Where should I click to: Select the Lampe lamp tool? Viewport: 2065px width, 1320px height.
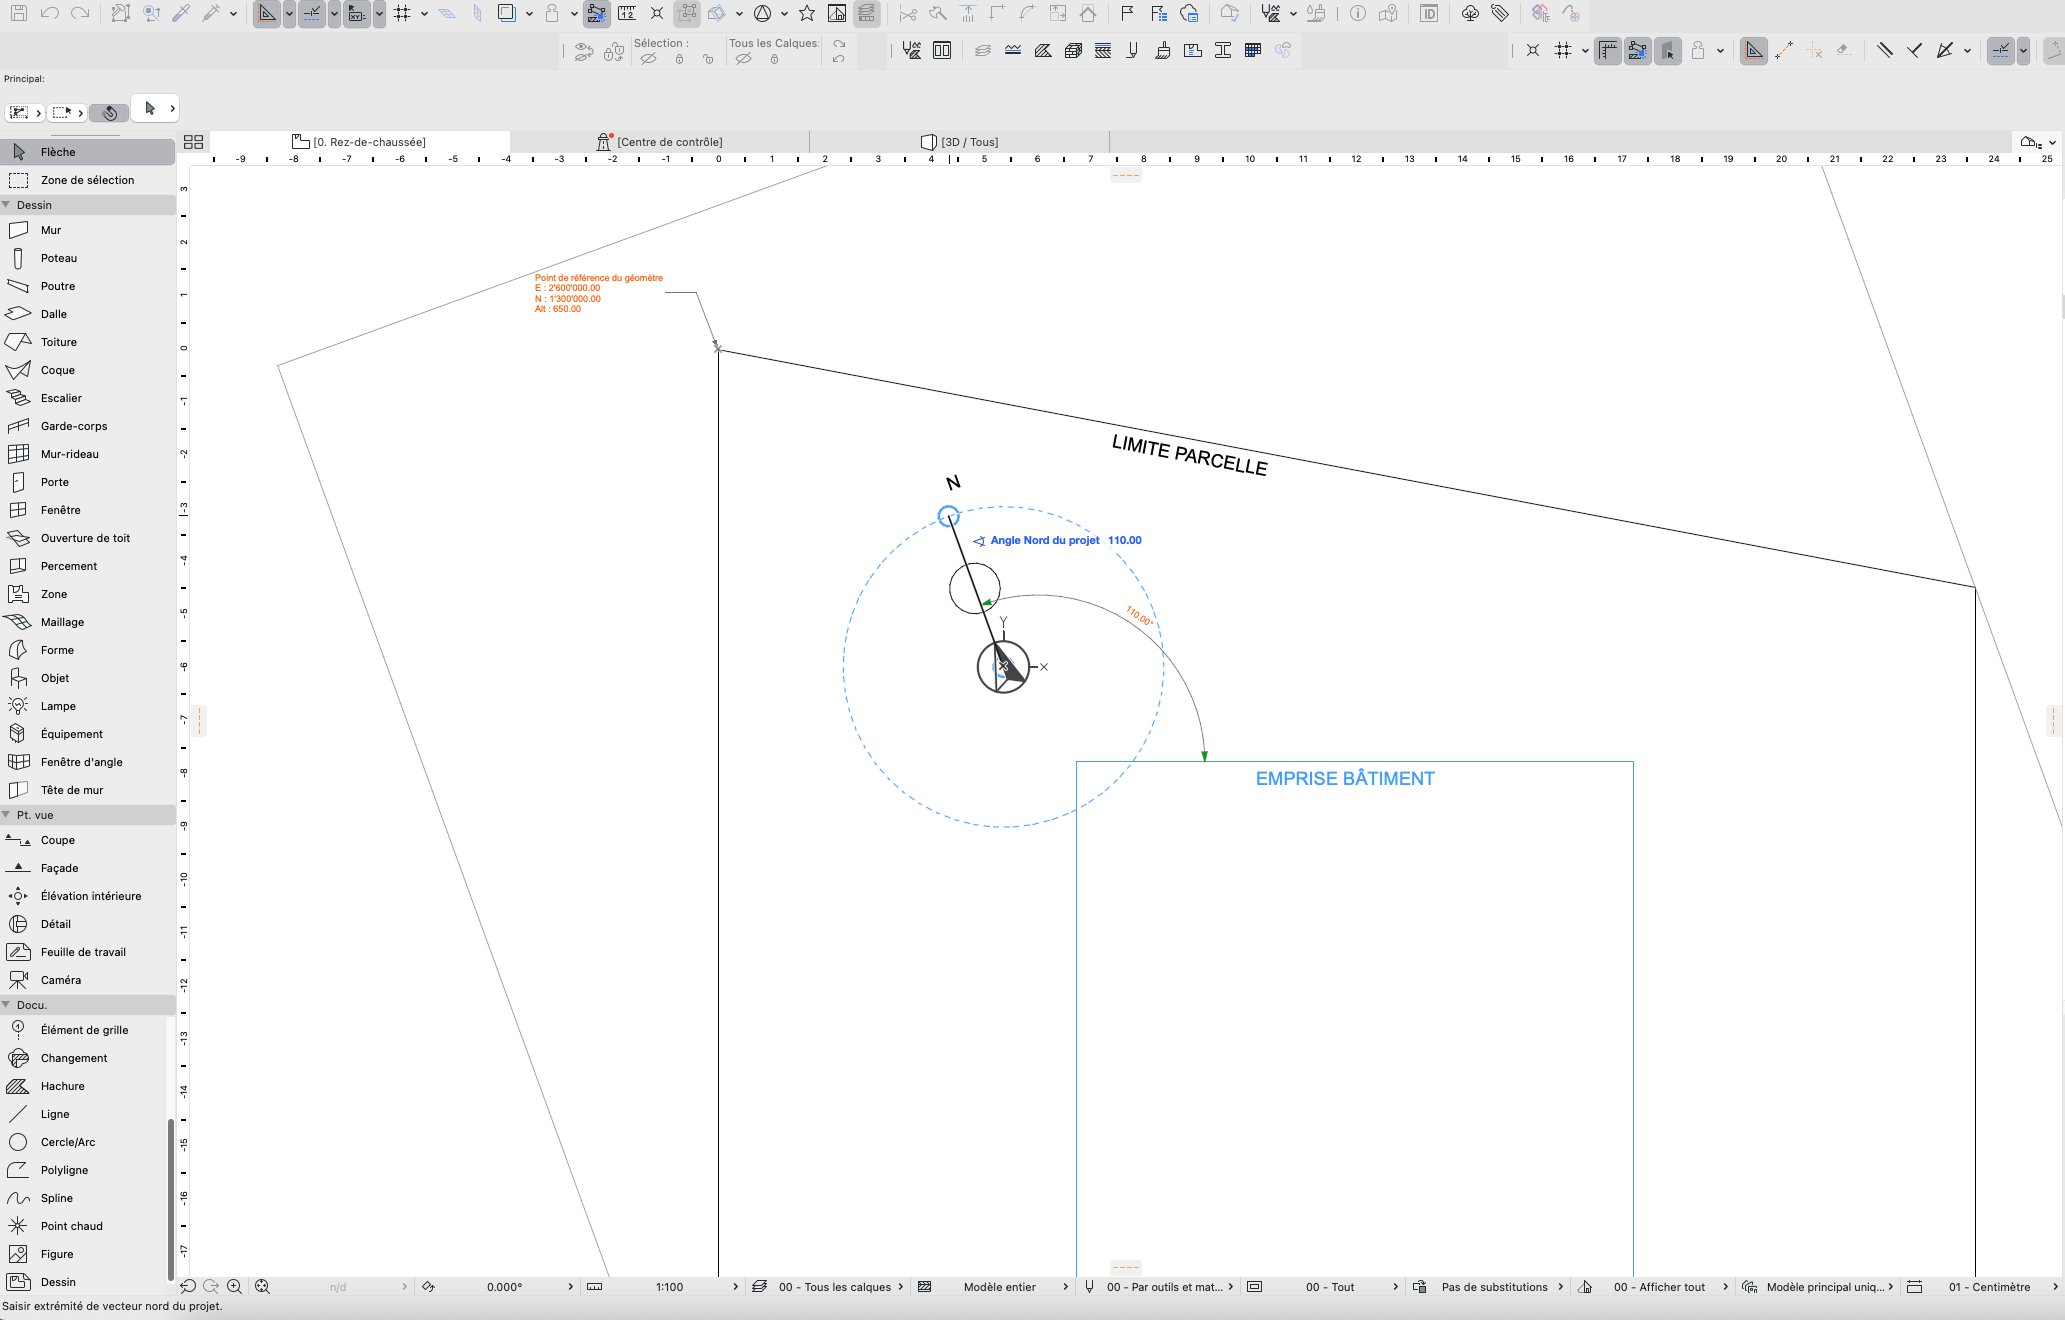[x=88, y=706]
